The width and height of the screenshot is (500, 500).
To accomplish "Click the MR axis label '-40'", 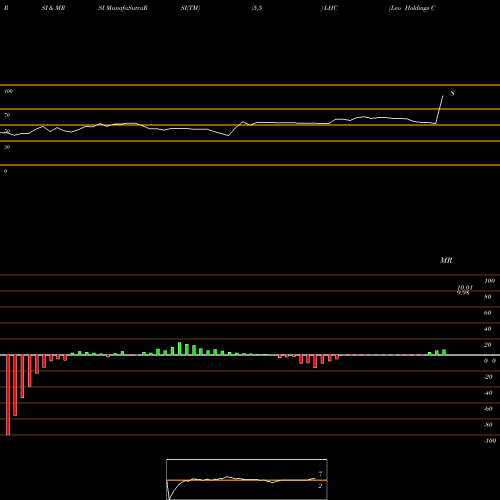I will 488,393.
